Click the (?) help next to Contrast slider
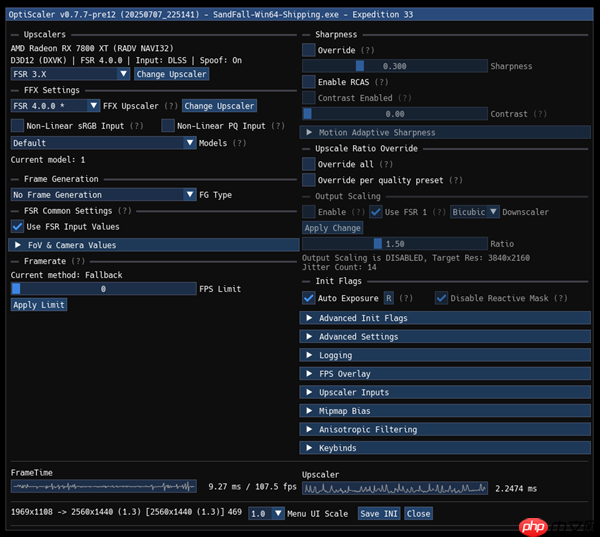Screen dimensions: 600x537 click(x=540, y=114)
